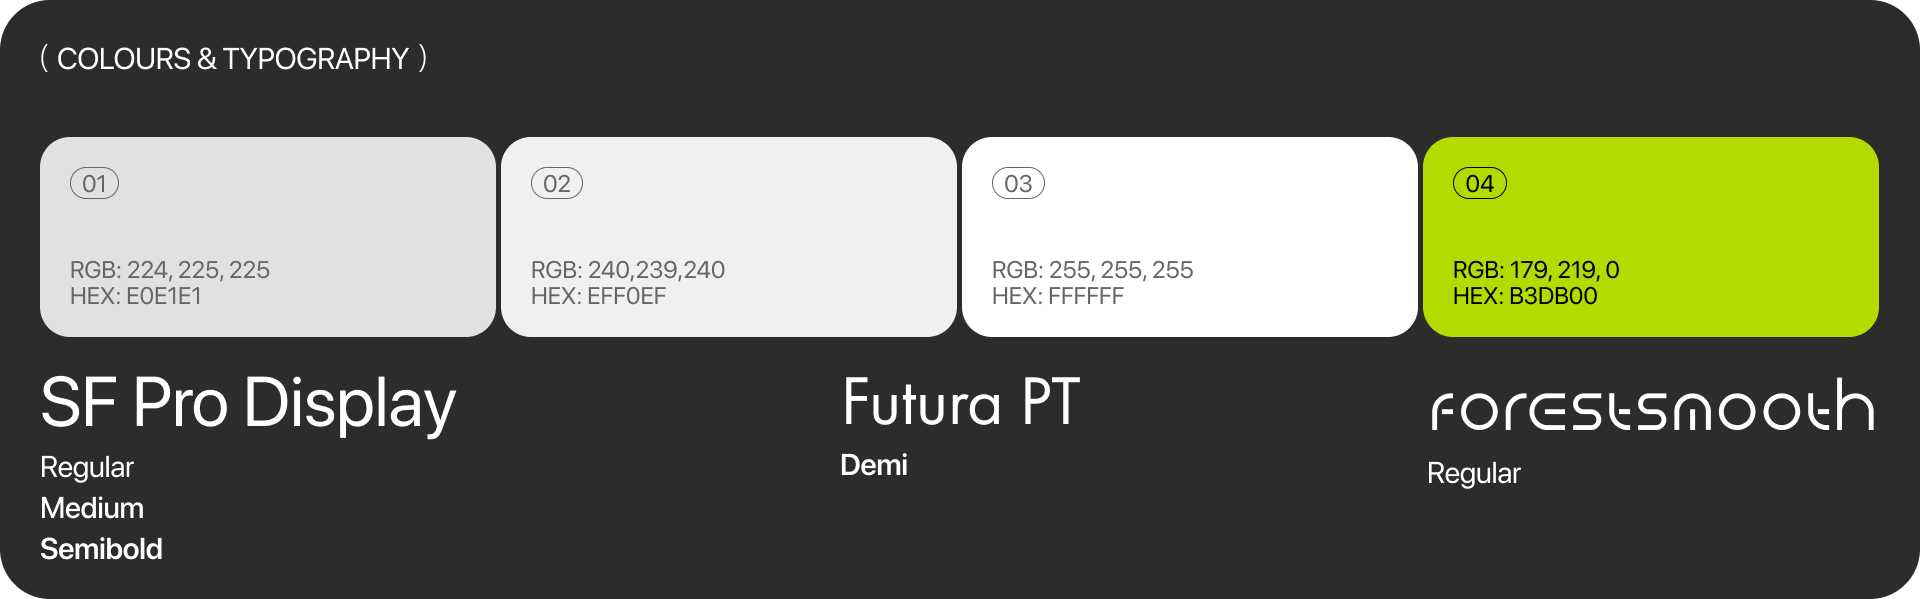Click the 02 number badge

click(556, 183)
